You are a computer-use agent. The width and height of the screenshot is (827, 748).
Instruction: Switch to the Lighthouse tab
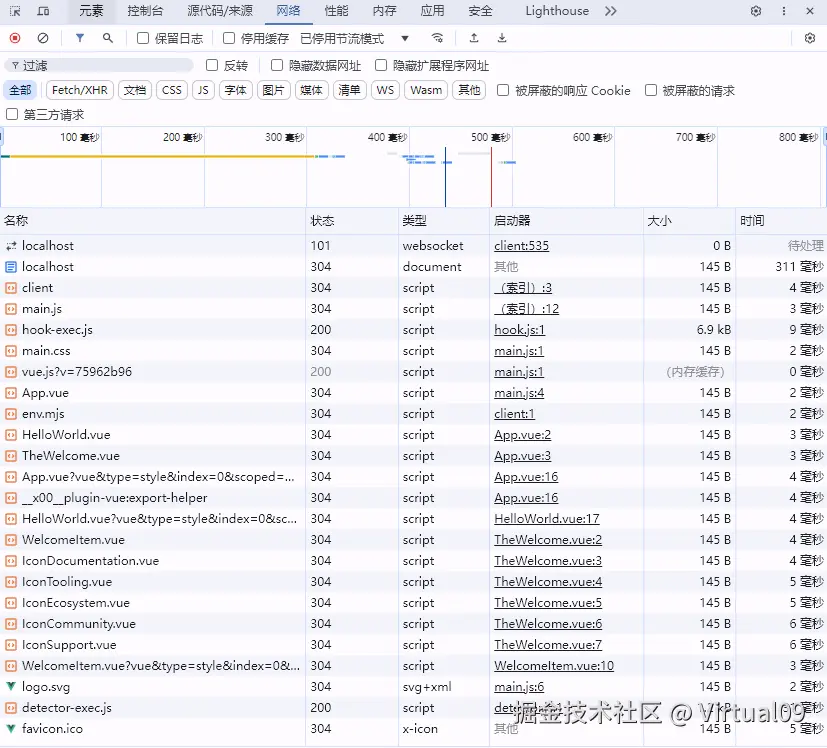tap(557, 11)
